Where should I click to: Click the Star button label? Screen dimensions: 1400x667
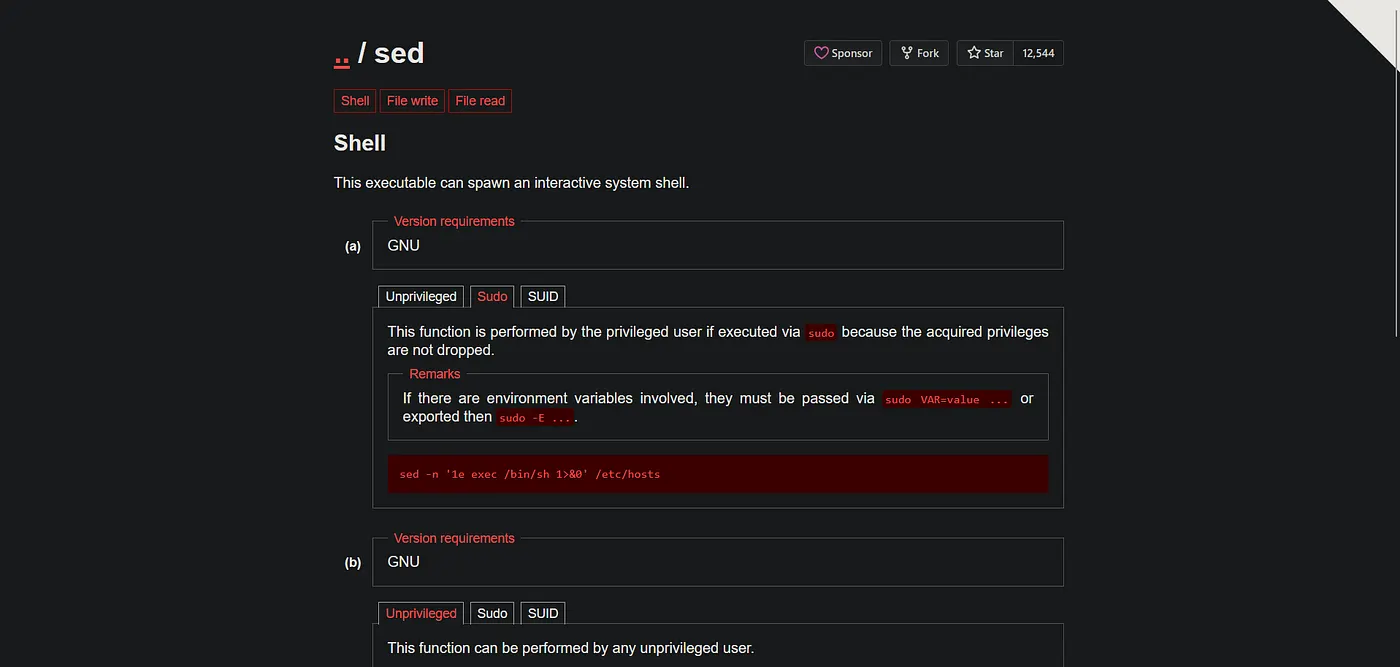click(994, 53)
